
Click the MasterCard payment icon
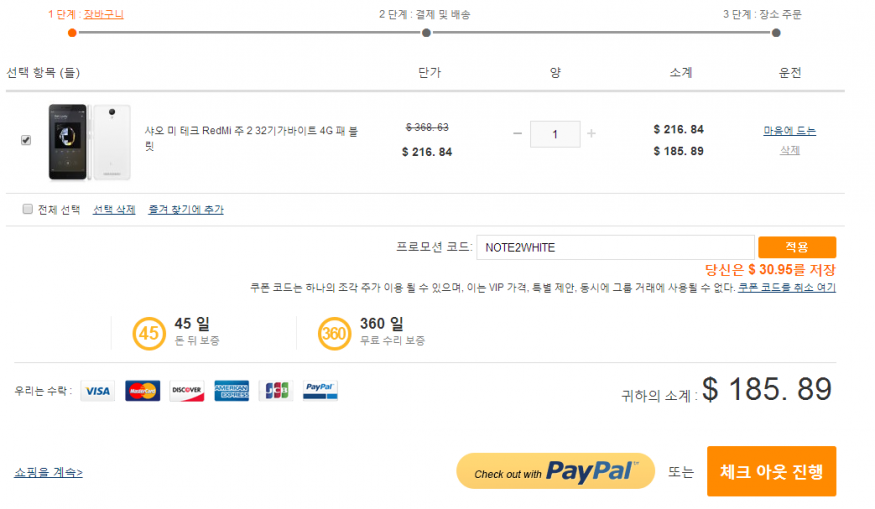pos(142,391)
